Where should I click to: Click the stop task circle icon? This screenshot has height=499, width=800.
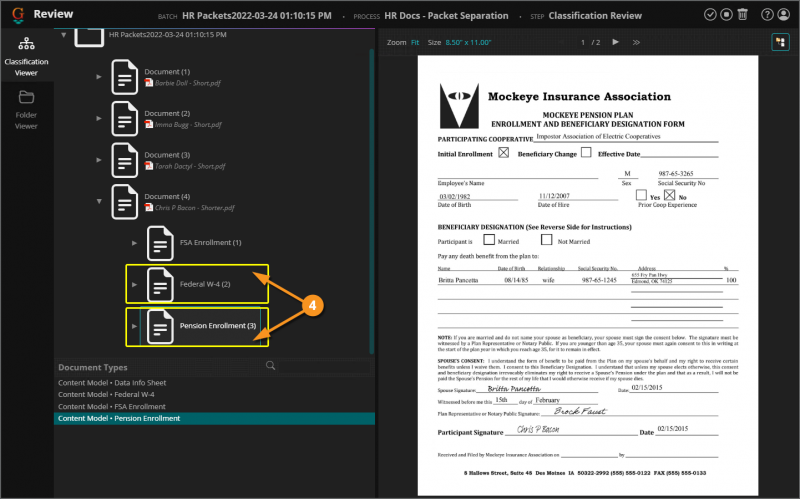[x=726, y=15]
